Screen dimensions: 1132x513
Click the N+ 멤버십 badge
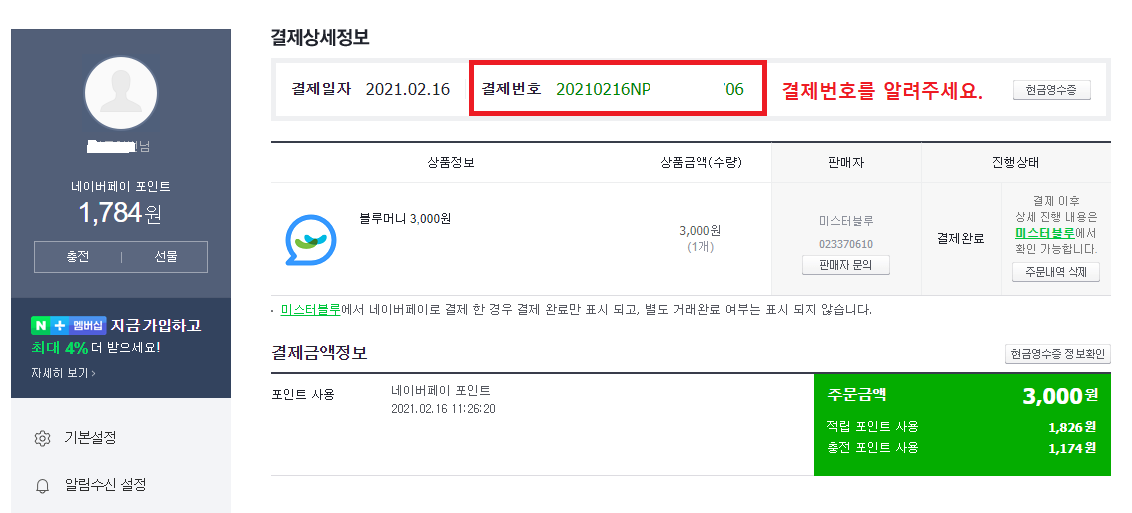(69, 325)
